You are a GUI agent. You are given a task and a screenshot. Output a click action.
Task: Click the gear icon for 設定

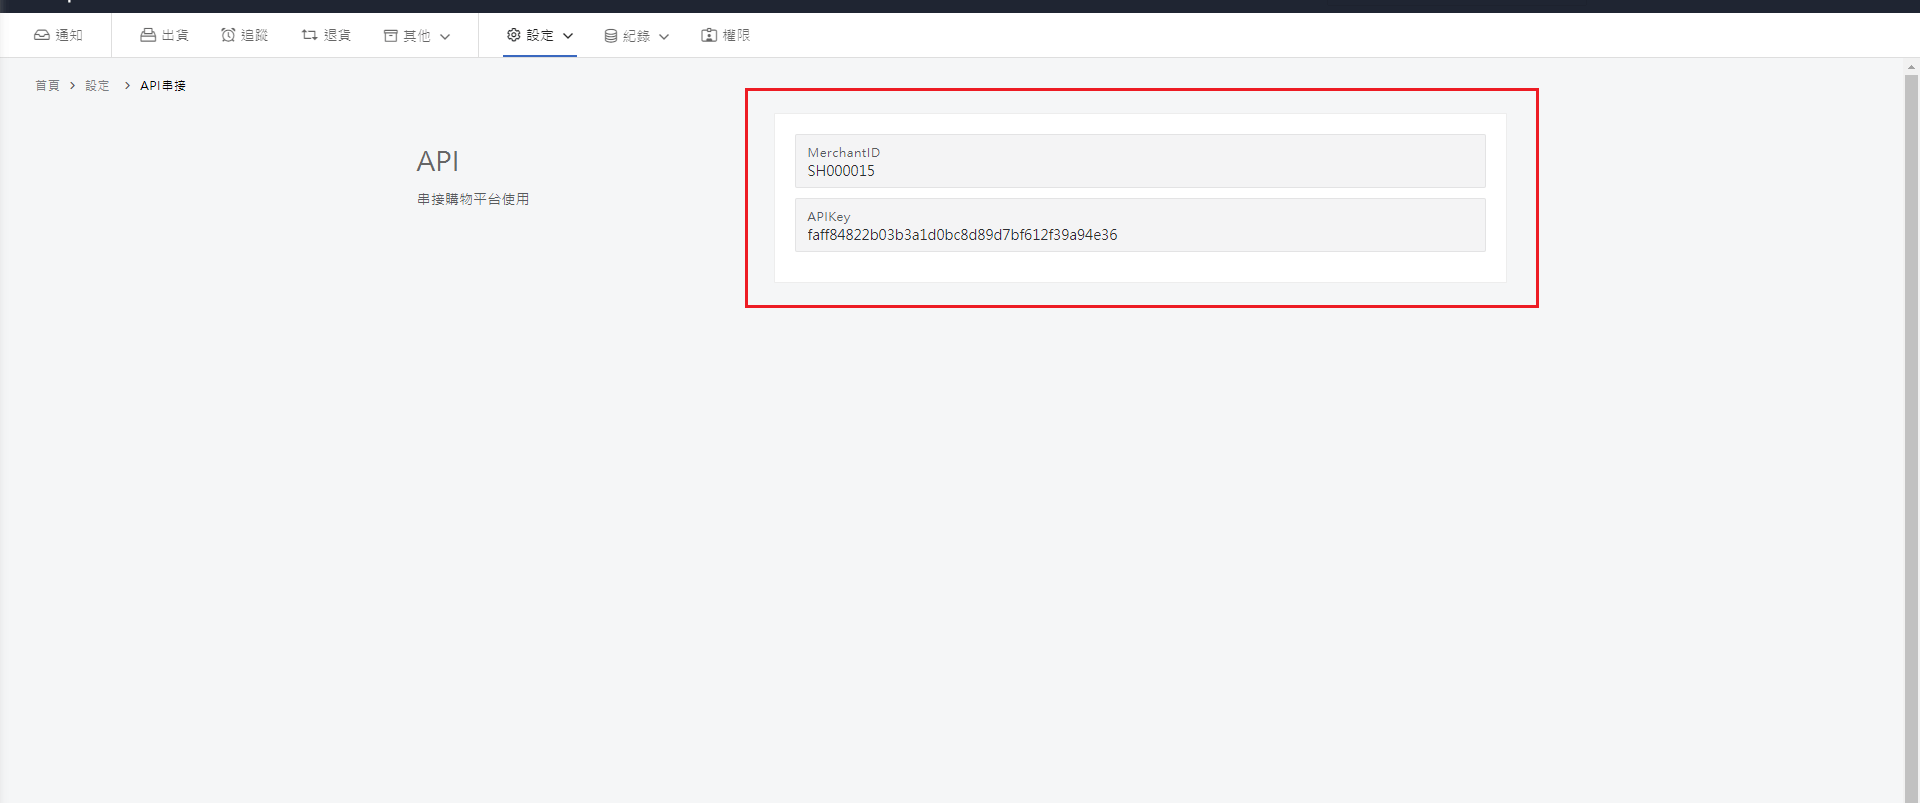pyautogui.click(x=514, y=35)
